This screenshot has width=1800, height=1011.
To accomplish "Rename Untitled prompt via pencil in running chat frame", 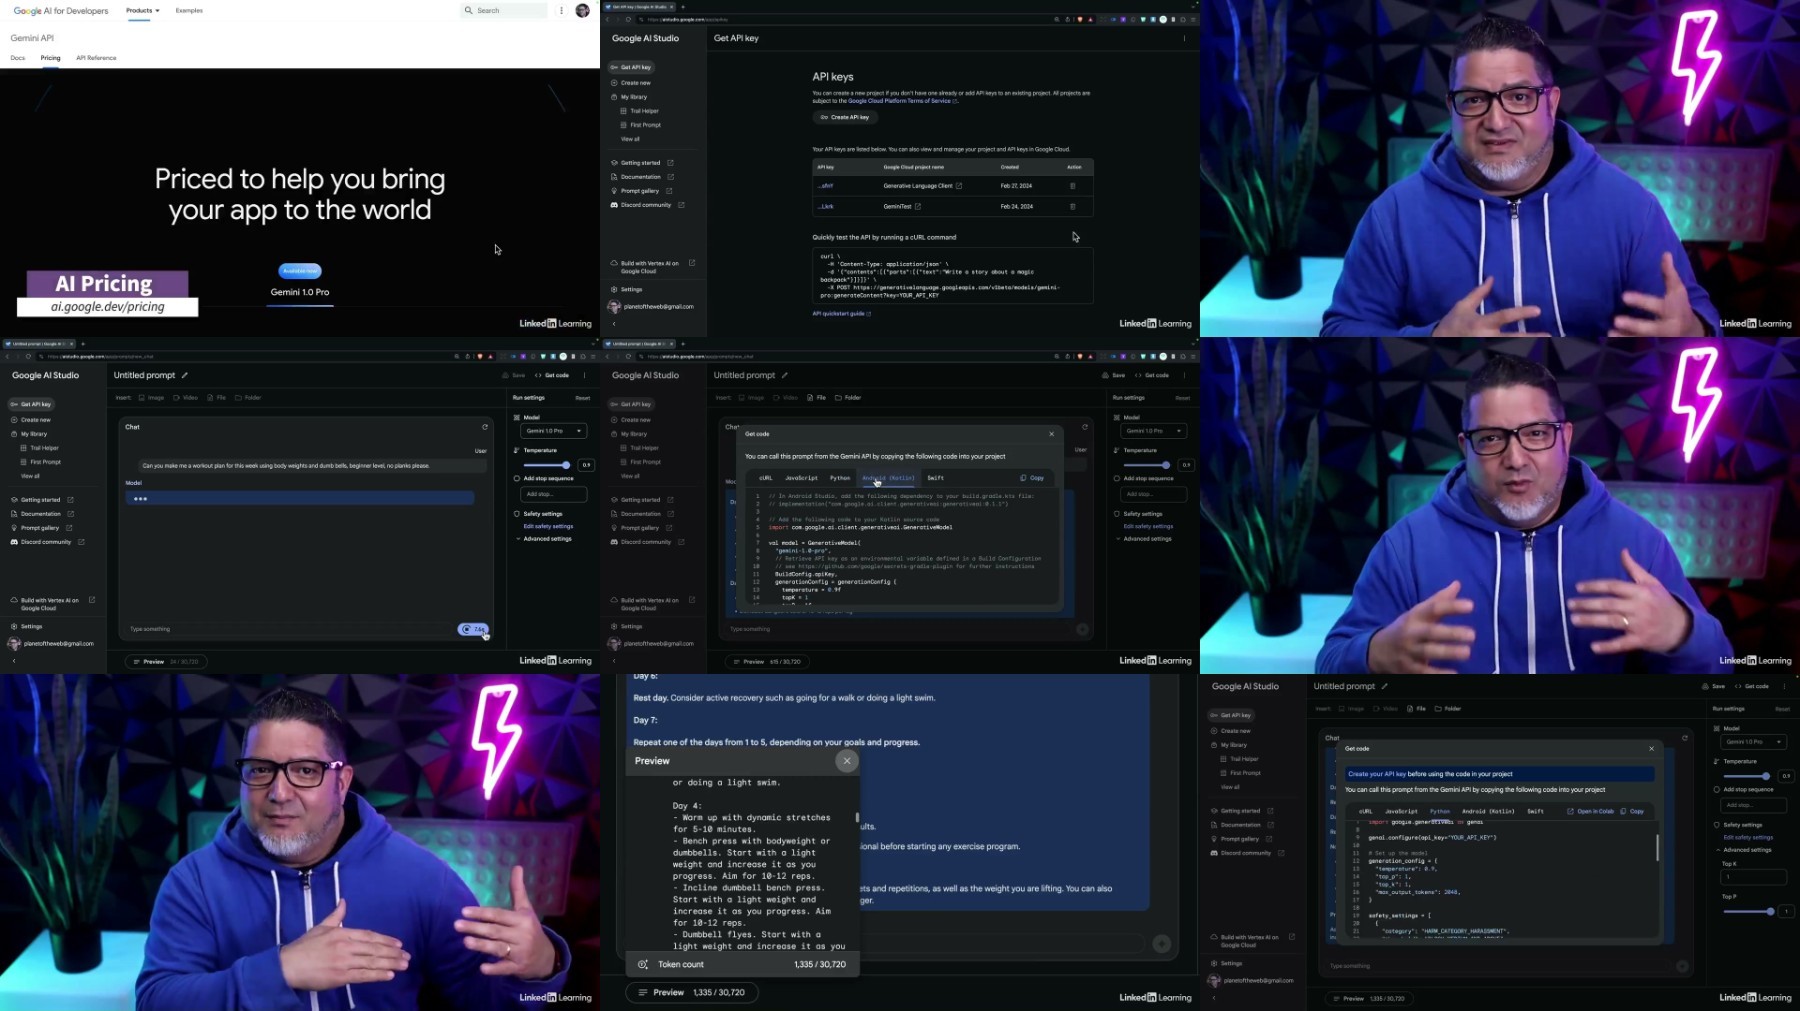I will (185, 376).
